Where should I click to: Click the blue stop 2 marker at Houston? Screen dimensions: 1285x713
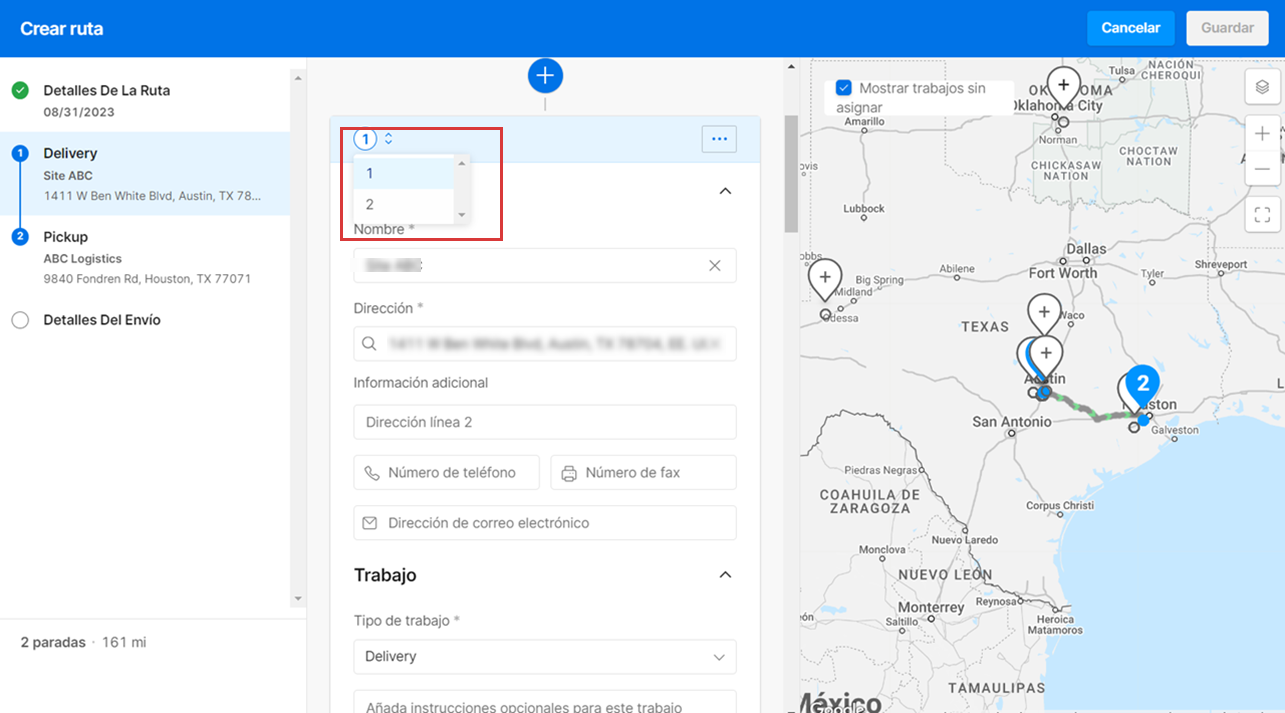pyautogui.click(x=1142, y=386)
